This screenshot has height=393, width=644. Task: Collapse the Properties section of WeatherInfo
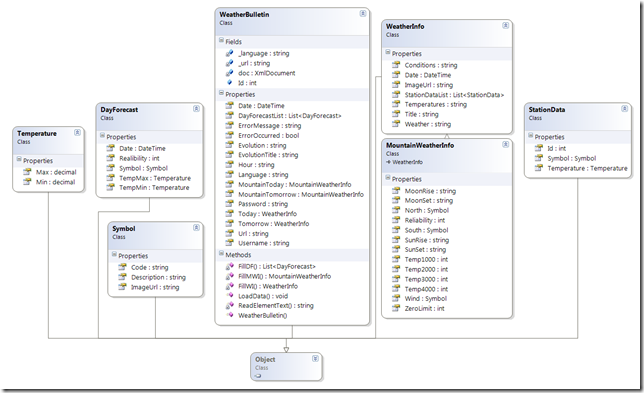[x=388, y=53]
